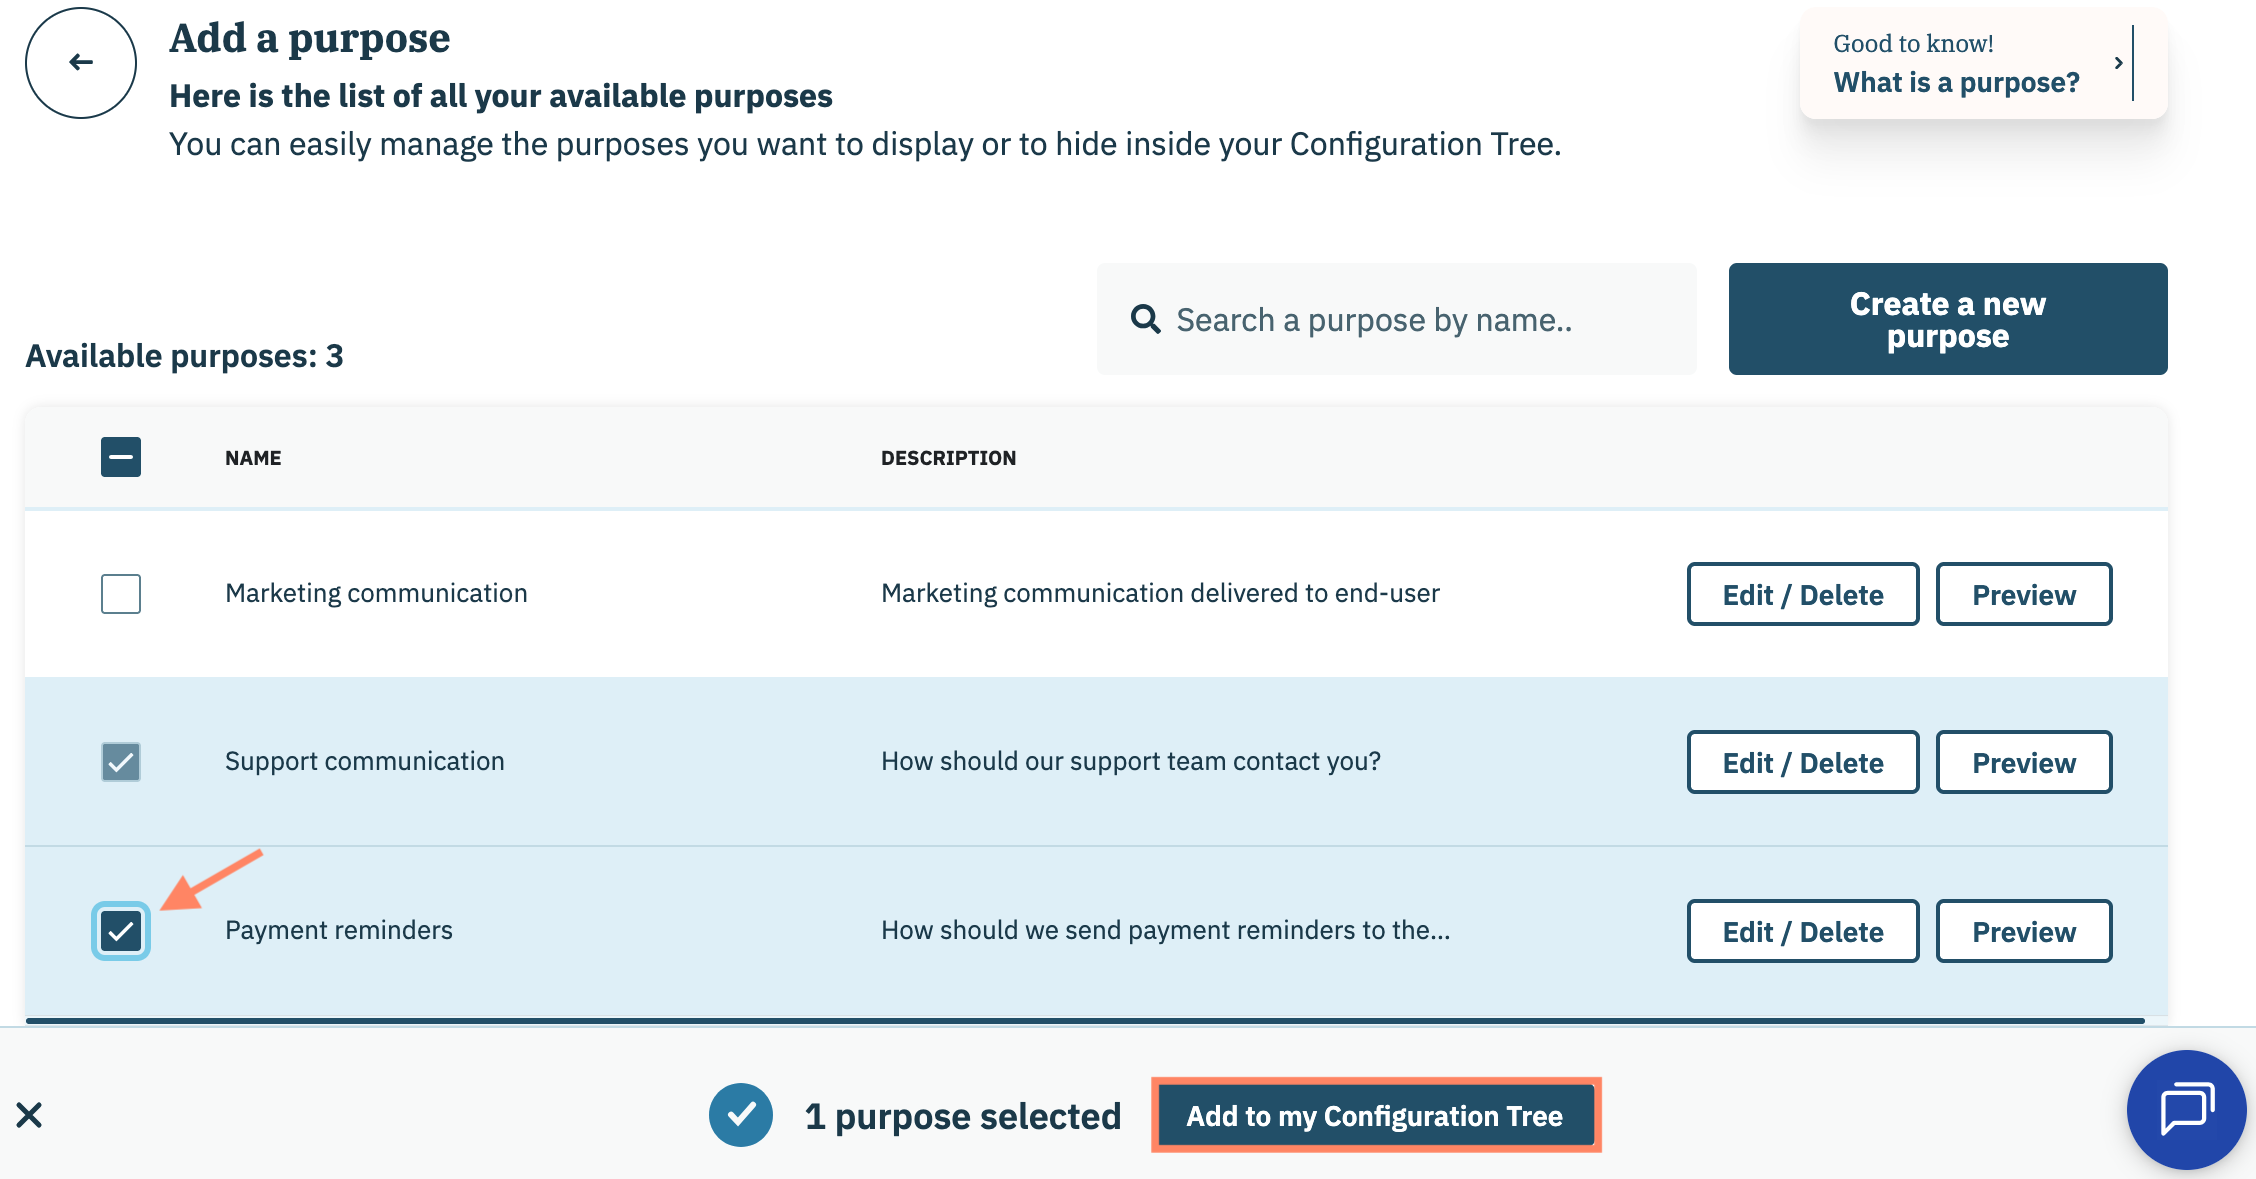Open the 'Good to know!' info card
2256x1179 pixels.
click(1954, 64)
